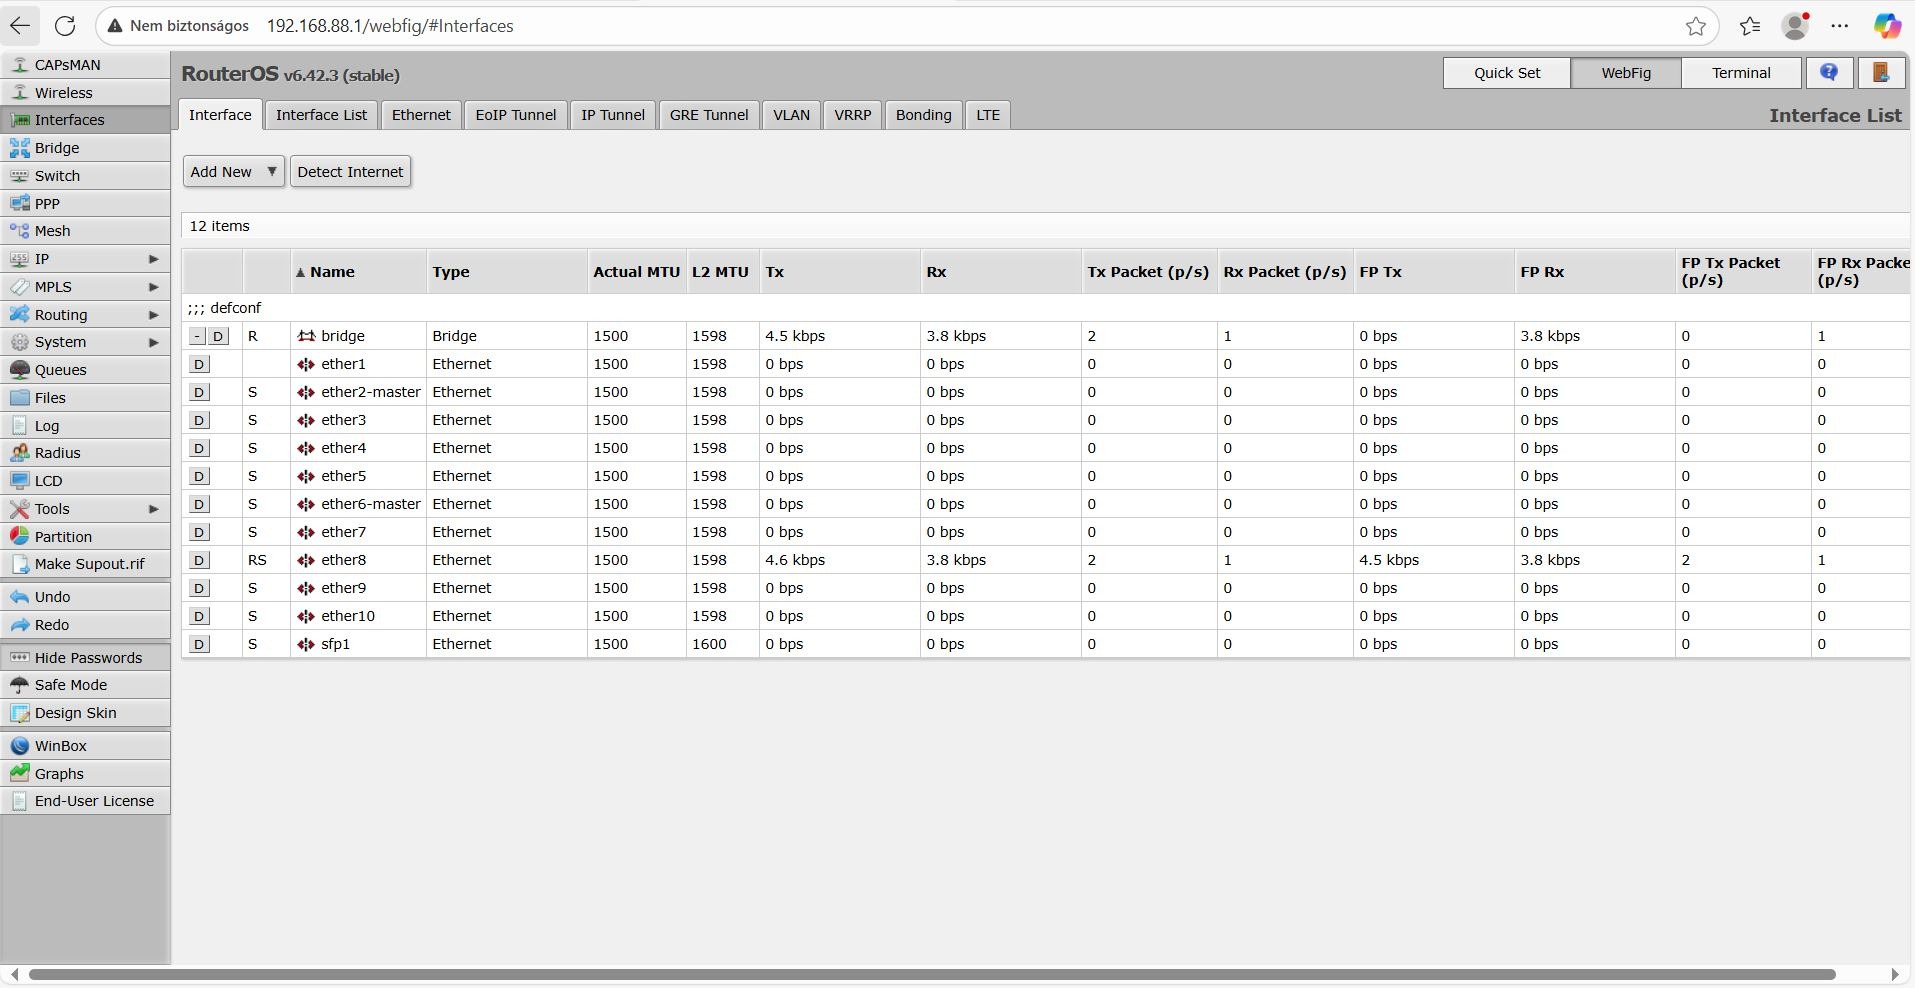Click the Design Skin icon

pyautogui.click(x=19, y=713)
